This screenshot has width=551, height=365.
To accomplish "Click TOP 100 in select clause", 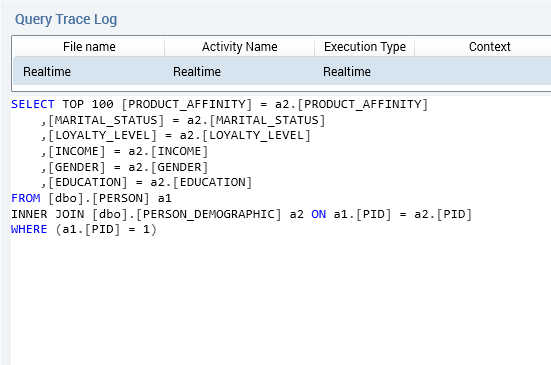I will coord(87,104).
